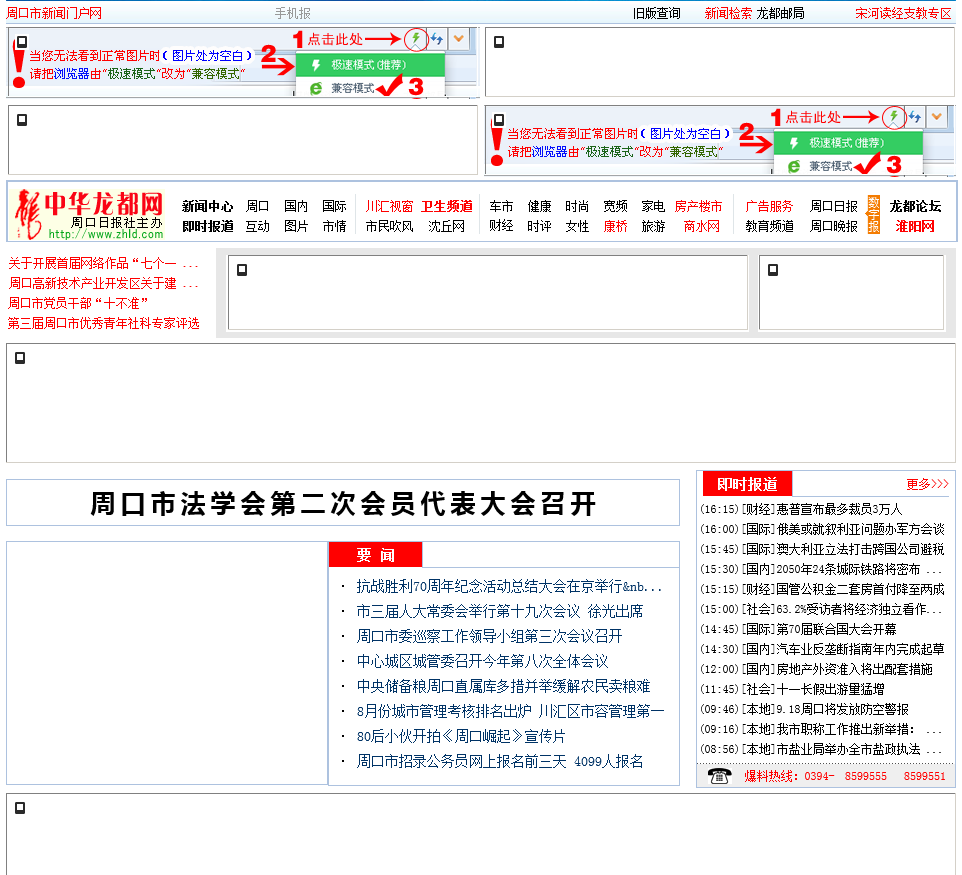Open notice 关于开展首届网络作品“七个一
Screen dimensions: 962x875
tap(103, 263)
